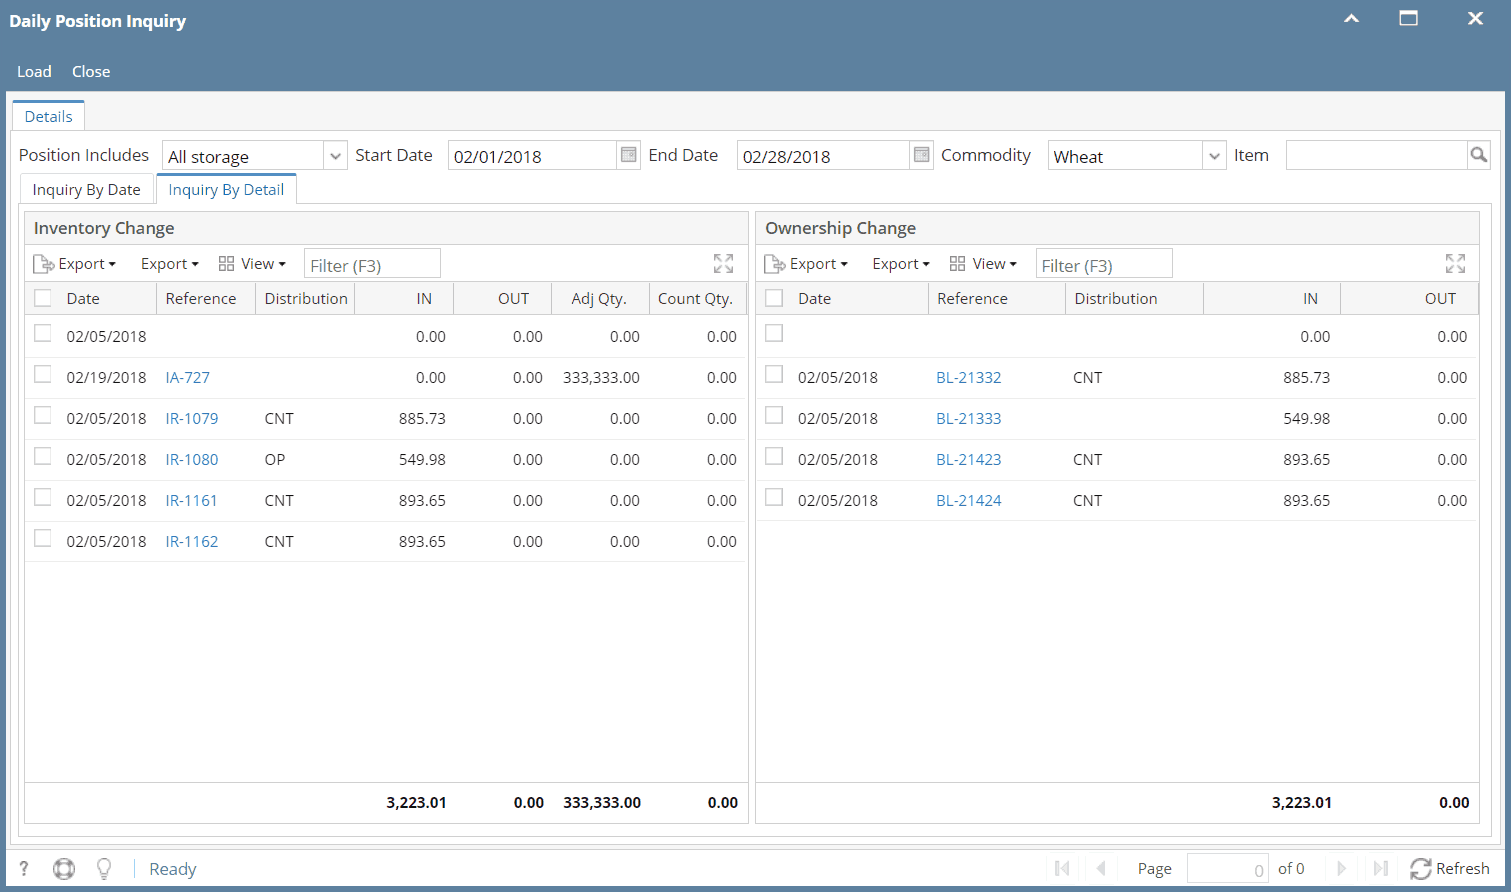Click the Refresh button
Screen dimensions: 1511x892
pos(1450,869)
